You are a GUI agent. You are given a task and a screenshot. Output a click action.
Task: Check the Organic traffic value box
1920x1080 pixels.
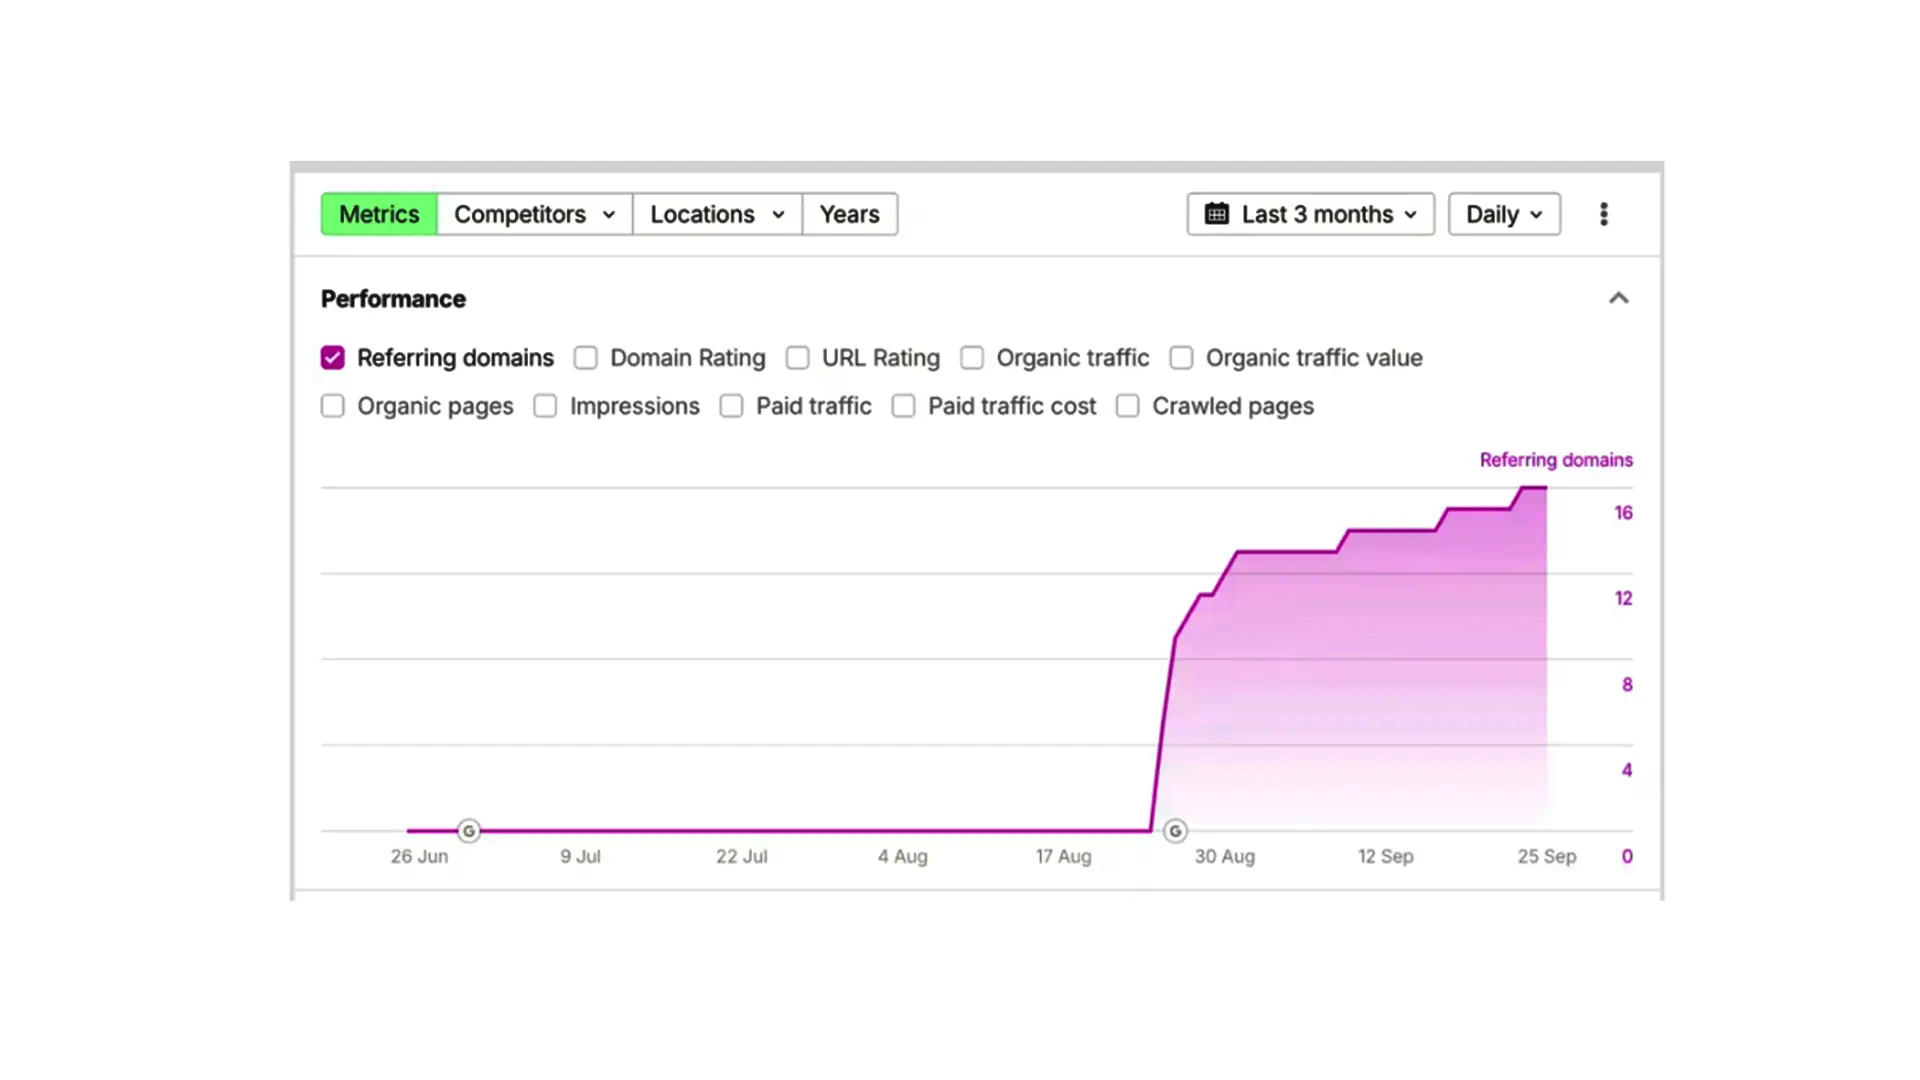[x=1182, y=358]
